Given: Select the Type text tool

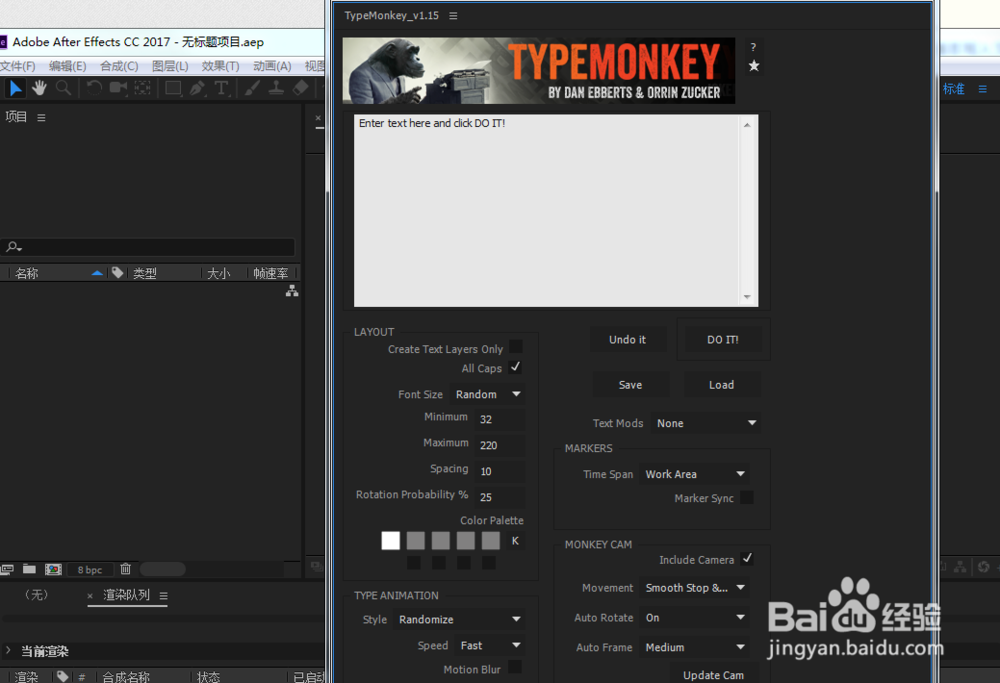Looking at the screenshot, I should coord(221,88).
